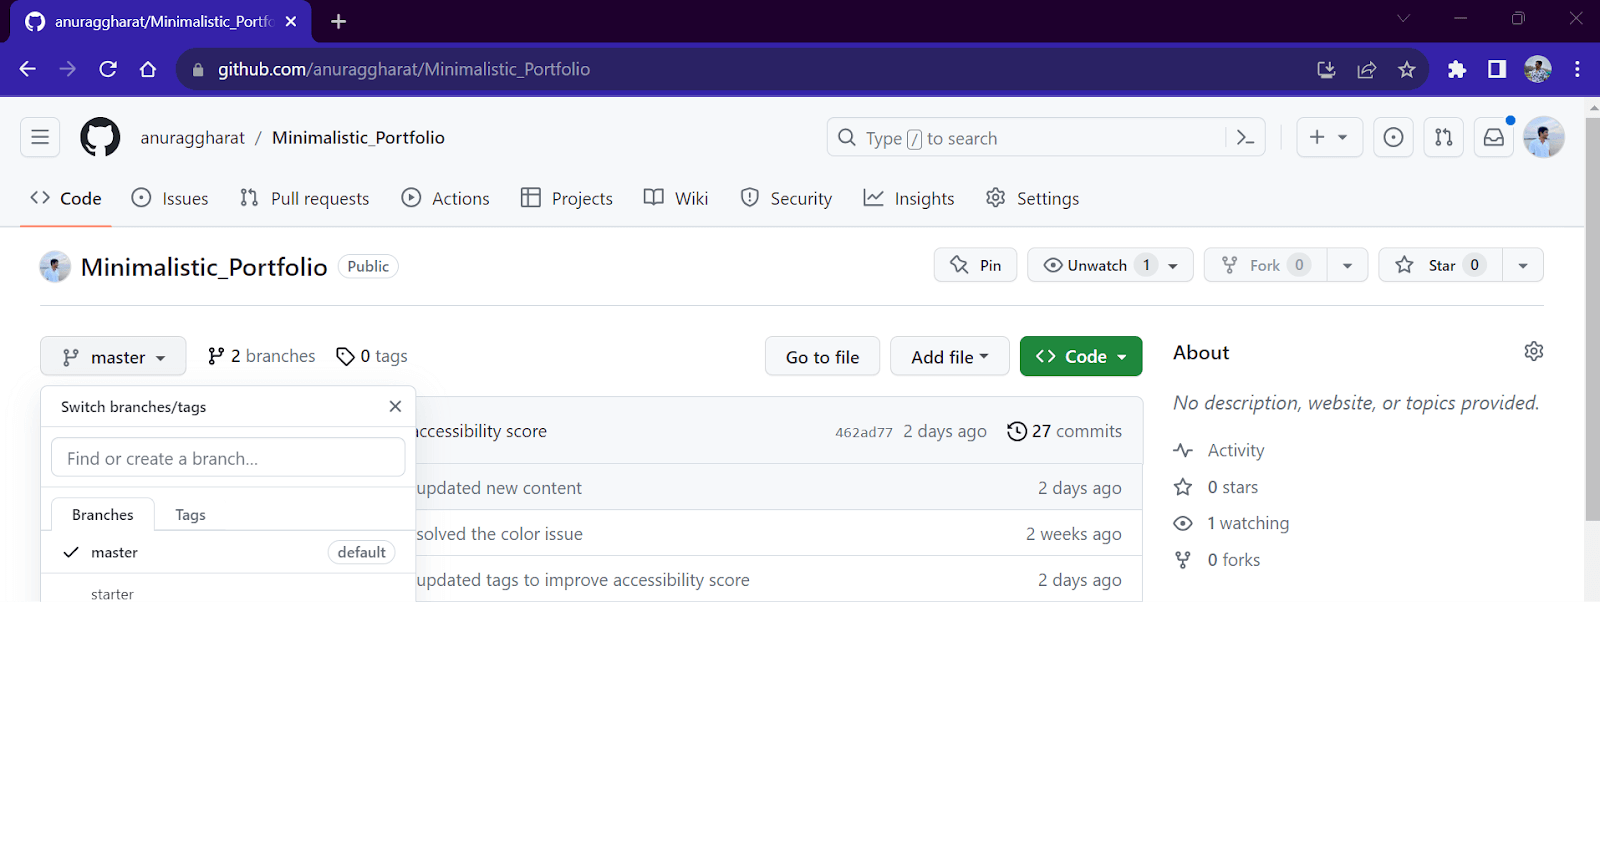Open the pull requests shortcut in header
This screenshot has width=1600, height=841.
pyautogui.click(x=1444, y=137)
